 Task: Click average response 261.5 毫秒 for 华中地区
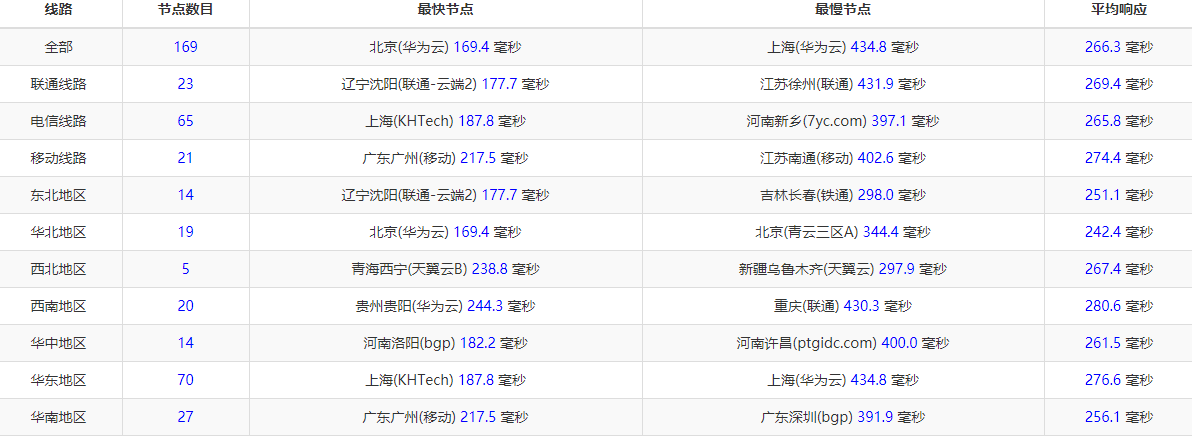1119,343
